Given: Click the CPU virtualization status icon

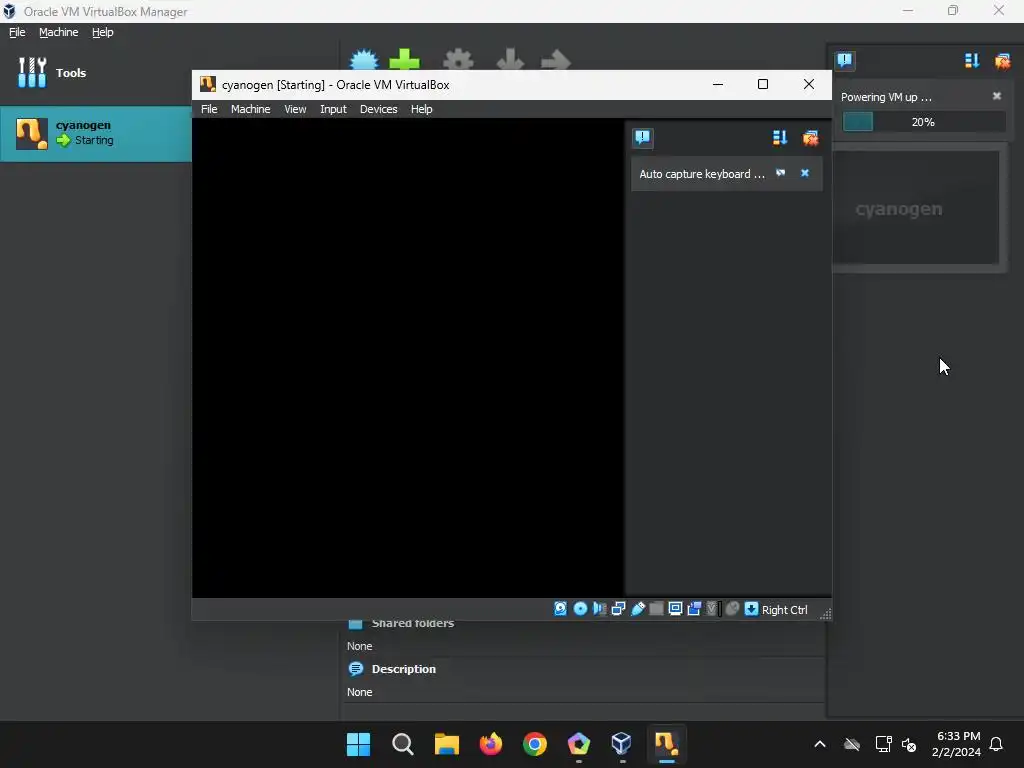Looking at the screenshot, I should pyautogui.click(x=712, y=609).
